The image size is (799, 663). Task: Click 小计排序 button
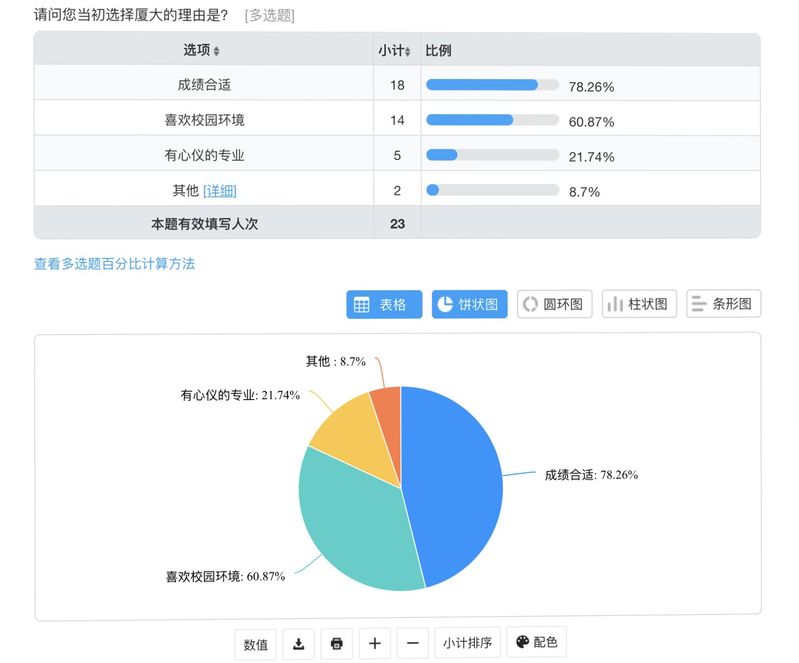tap(467, 643)
